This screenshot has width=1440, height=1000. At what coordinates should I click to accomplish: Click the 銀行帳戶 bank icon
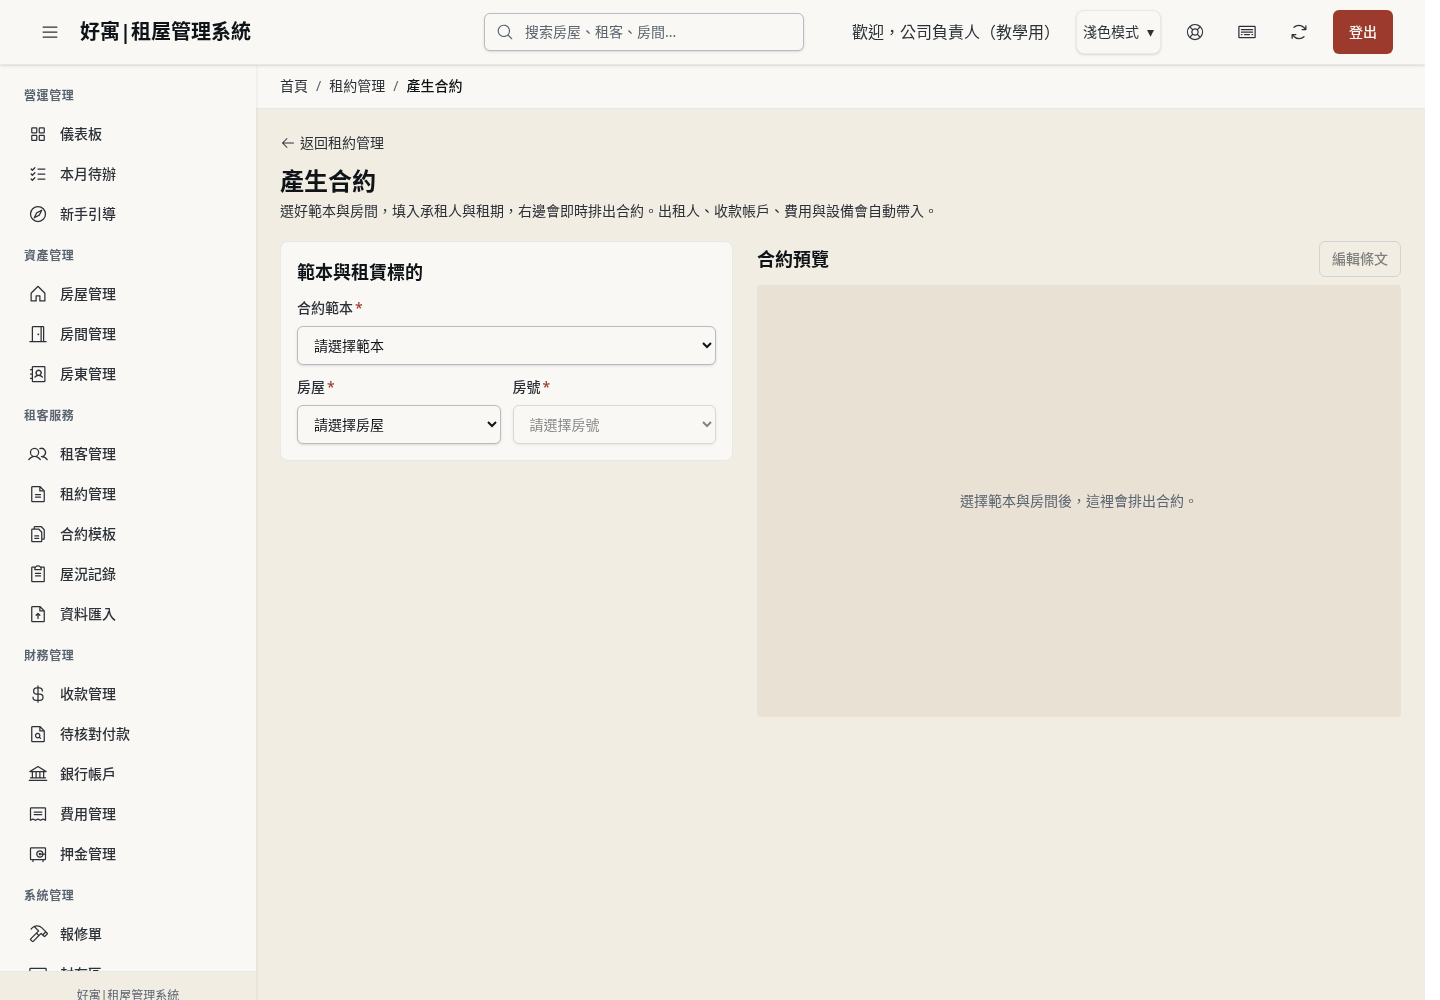[38, 774]
